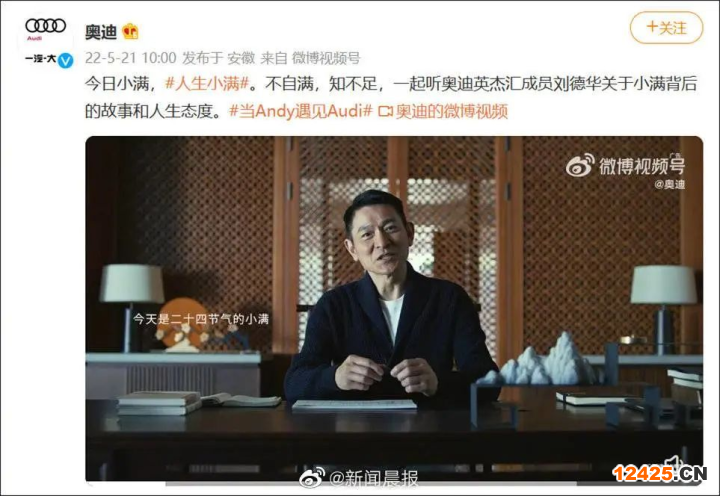Screen dimensions: 720x496
Task: Click the video camera icon before 奥迪的微博视频
Action: coord(385,111)
